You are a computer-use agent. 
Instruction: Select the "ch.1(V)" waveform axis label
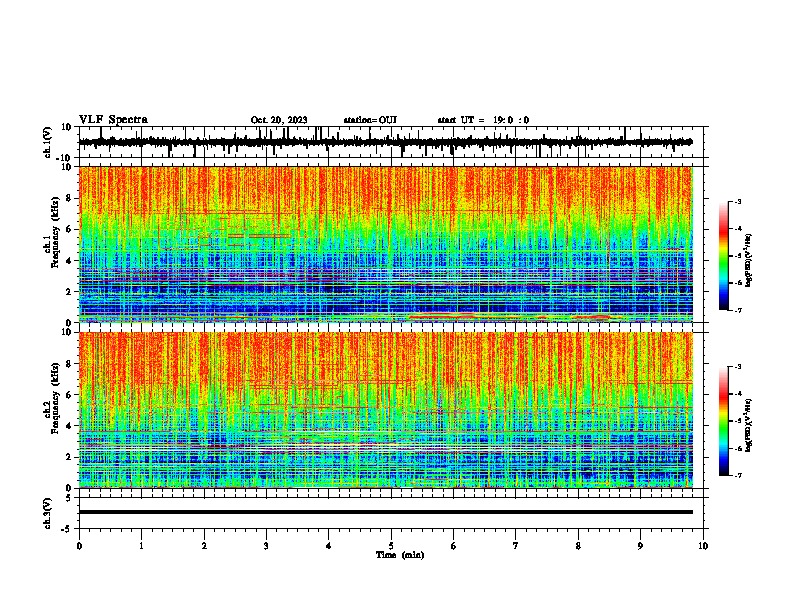(48, 142)
